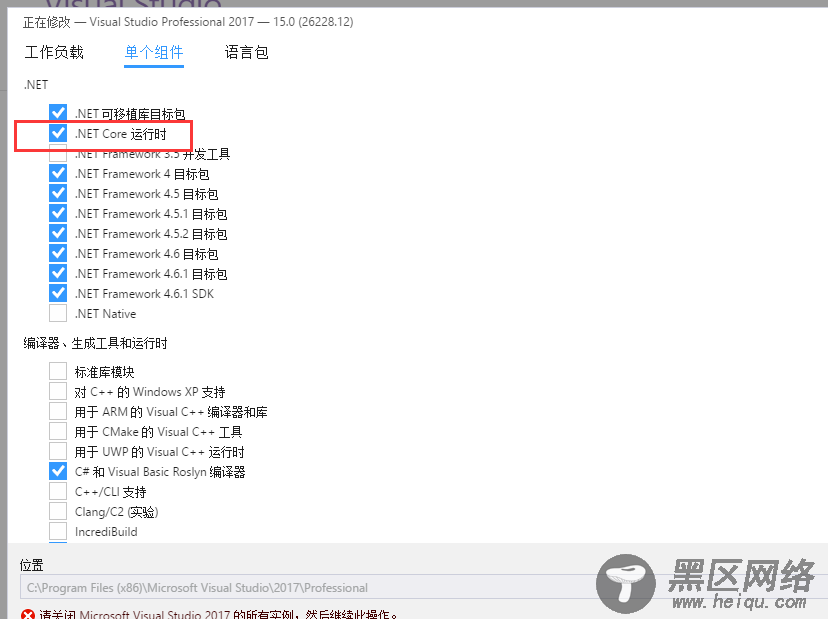Check the IncrediBuild component
Viewport: 828px width, 619px height.
pyautogui.click(x=58, y=531)
